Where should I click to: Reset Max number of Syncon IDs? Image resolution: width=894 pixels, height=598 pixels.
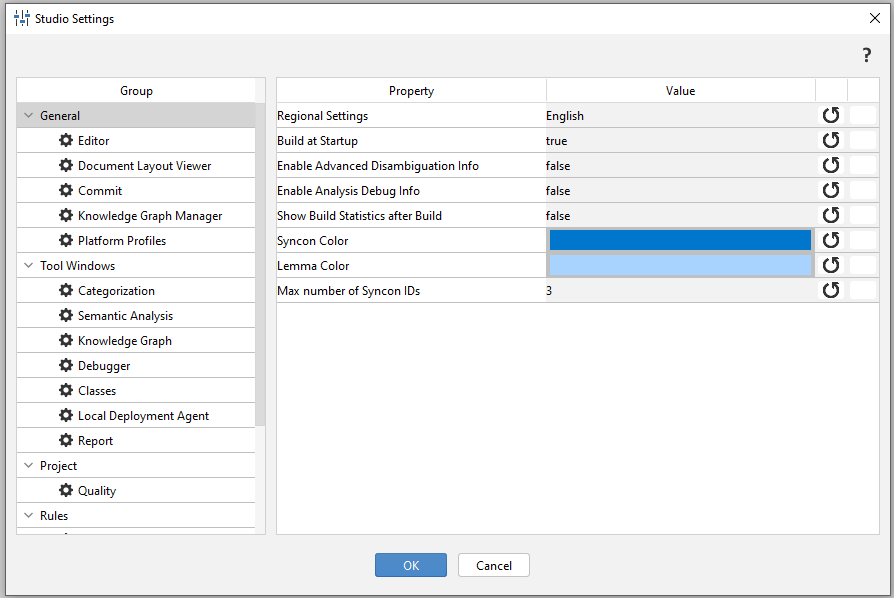(830, 291)
